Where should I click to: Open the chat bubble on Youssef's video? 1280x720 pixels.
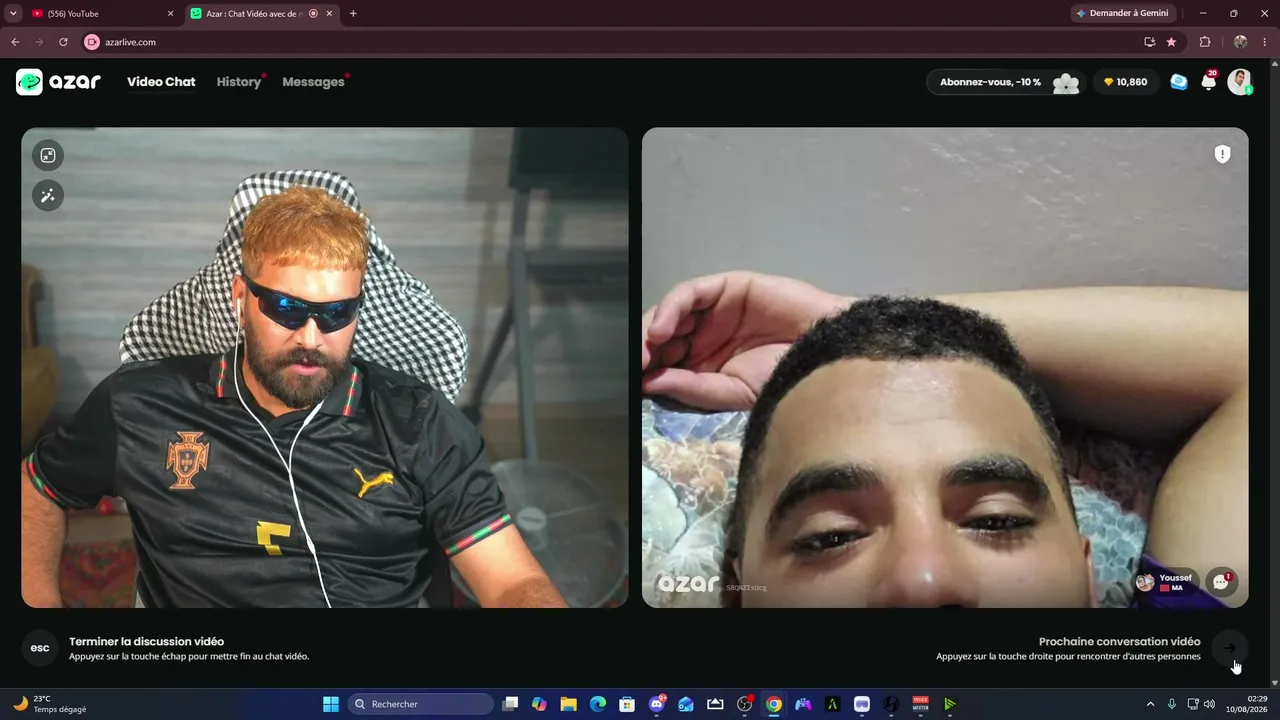pyautogui.click(x=1221, y=582)
